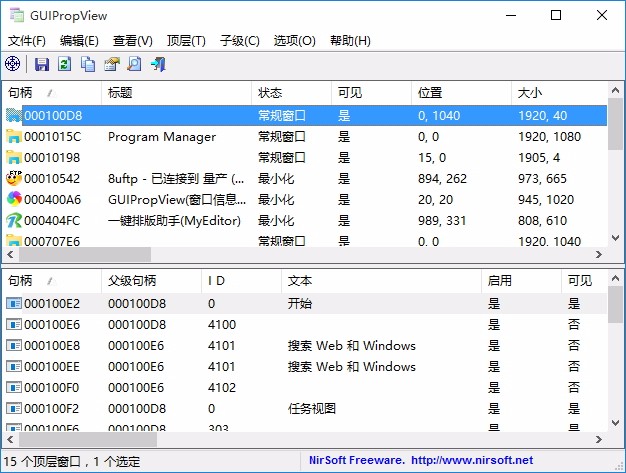Open the 查看(V) menu
The width and height of the screenshot is (626, 473).
click(133, 40)
